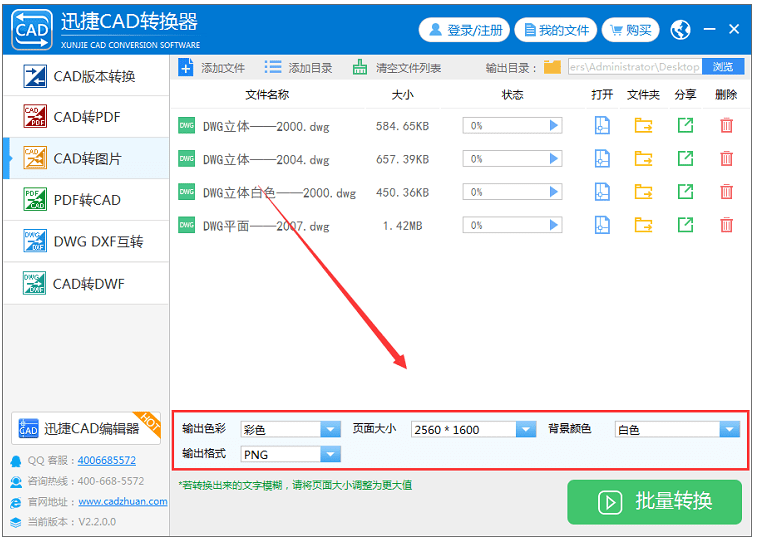The width and height of the screenshot is (759, 539).
Task: Click the size value 584.65KB
Action: point(402,126)
